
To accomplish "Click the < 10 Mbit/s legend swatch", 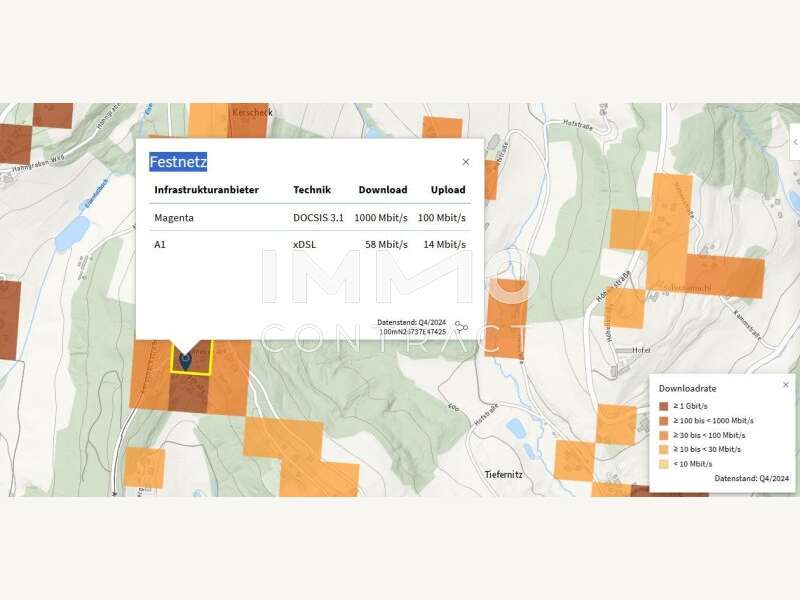I will click(x=665, y=463).
